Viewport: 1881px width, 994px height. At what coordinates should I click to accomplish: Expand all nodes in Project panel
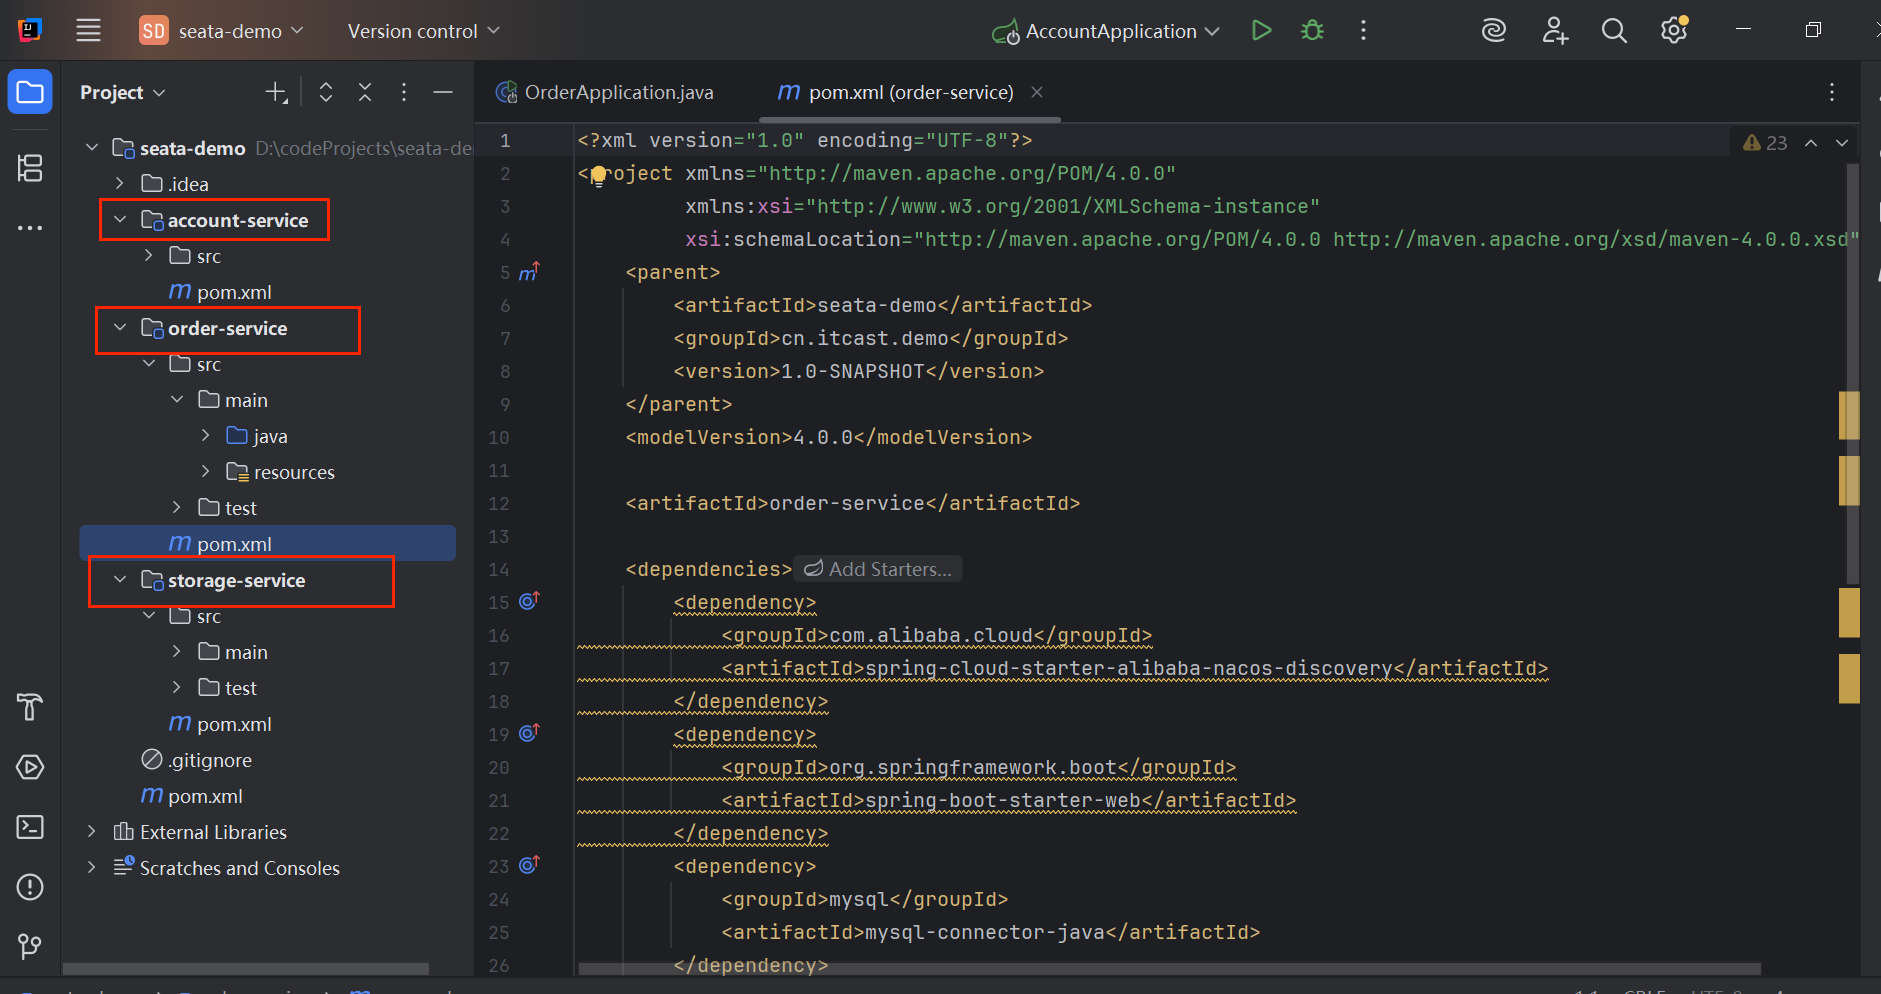click(326, 93)
